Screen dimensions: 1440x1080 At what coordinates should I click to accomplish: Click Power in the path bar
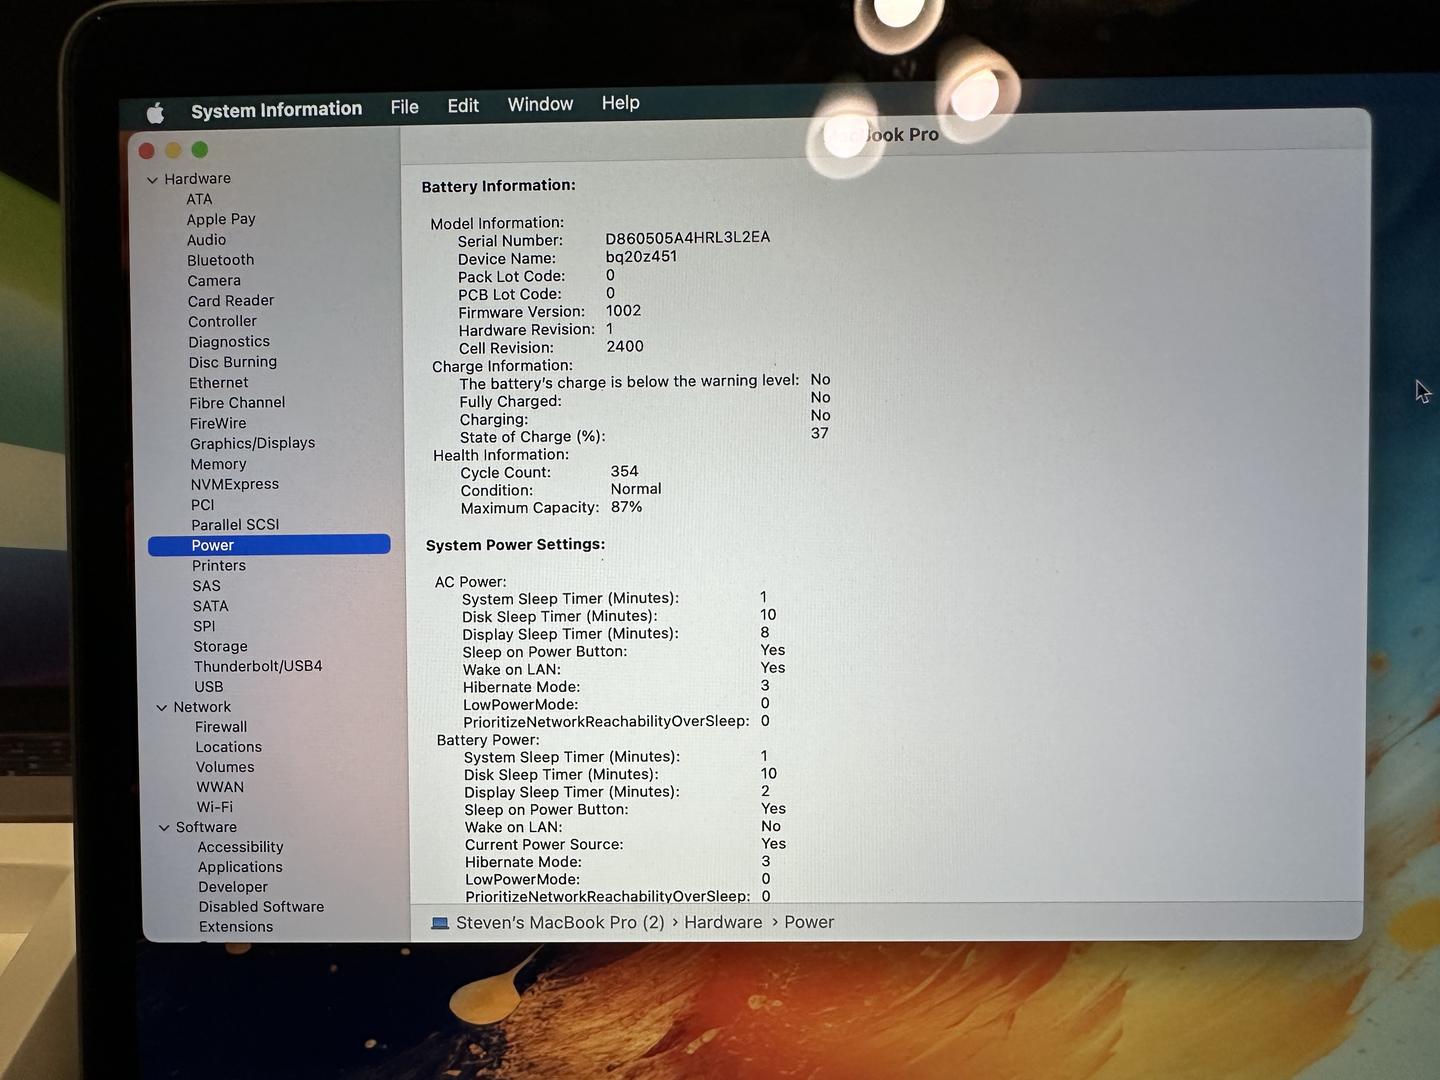[809, 922]
